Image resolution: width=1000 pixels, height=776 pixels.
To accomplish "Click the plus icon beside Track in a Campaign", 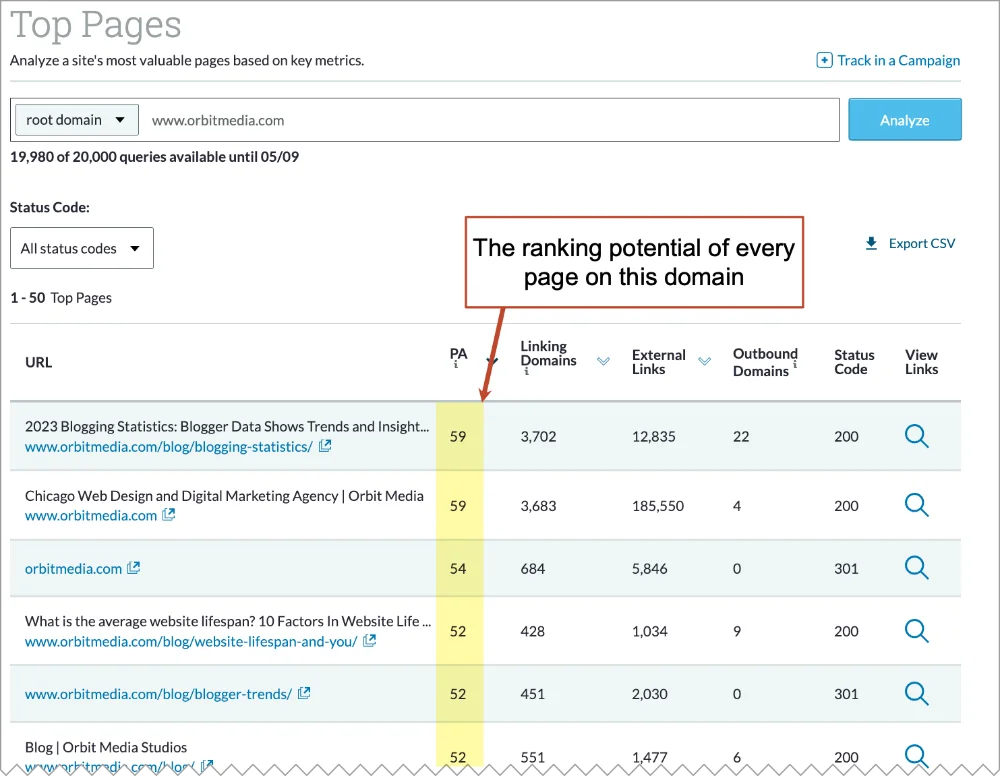I will point(824,61).
